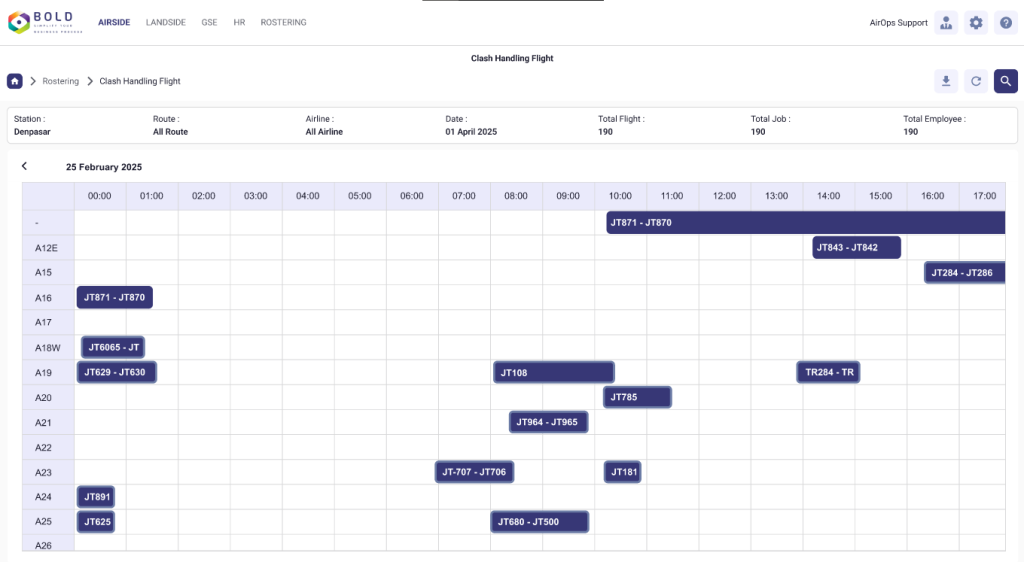Go to previous date with left chevron
The image size is (1024, 562).
(x=24, y=166)
